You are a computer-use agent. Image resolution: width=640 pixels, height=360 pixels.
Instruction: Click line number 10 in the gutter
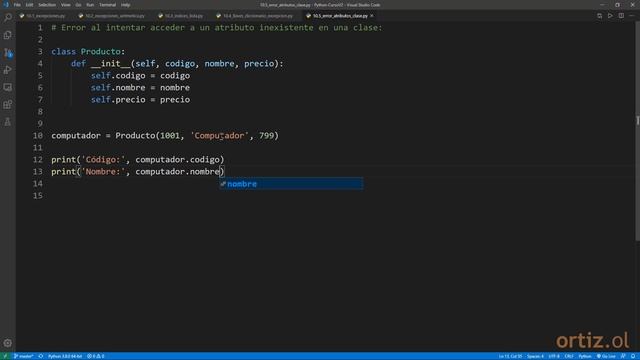[38, 136]
